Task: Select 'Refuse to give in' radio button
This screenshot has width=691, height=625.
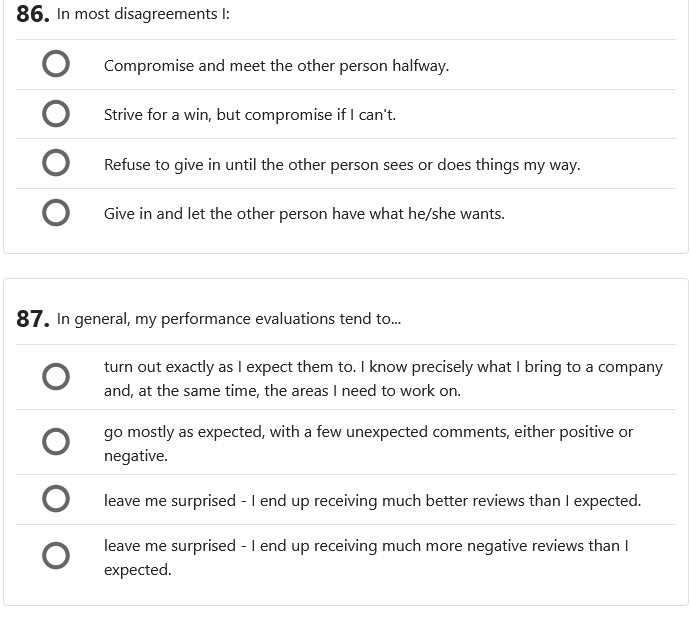Action: [x=56, y=163]
